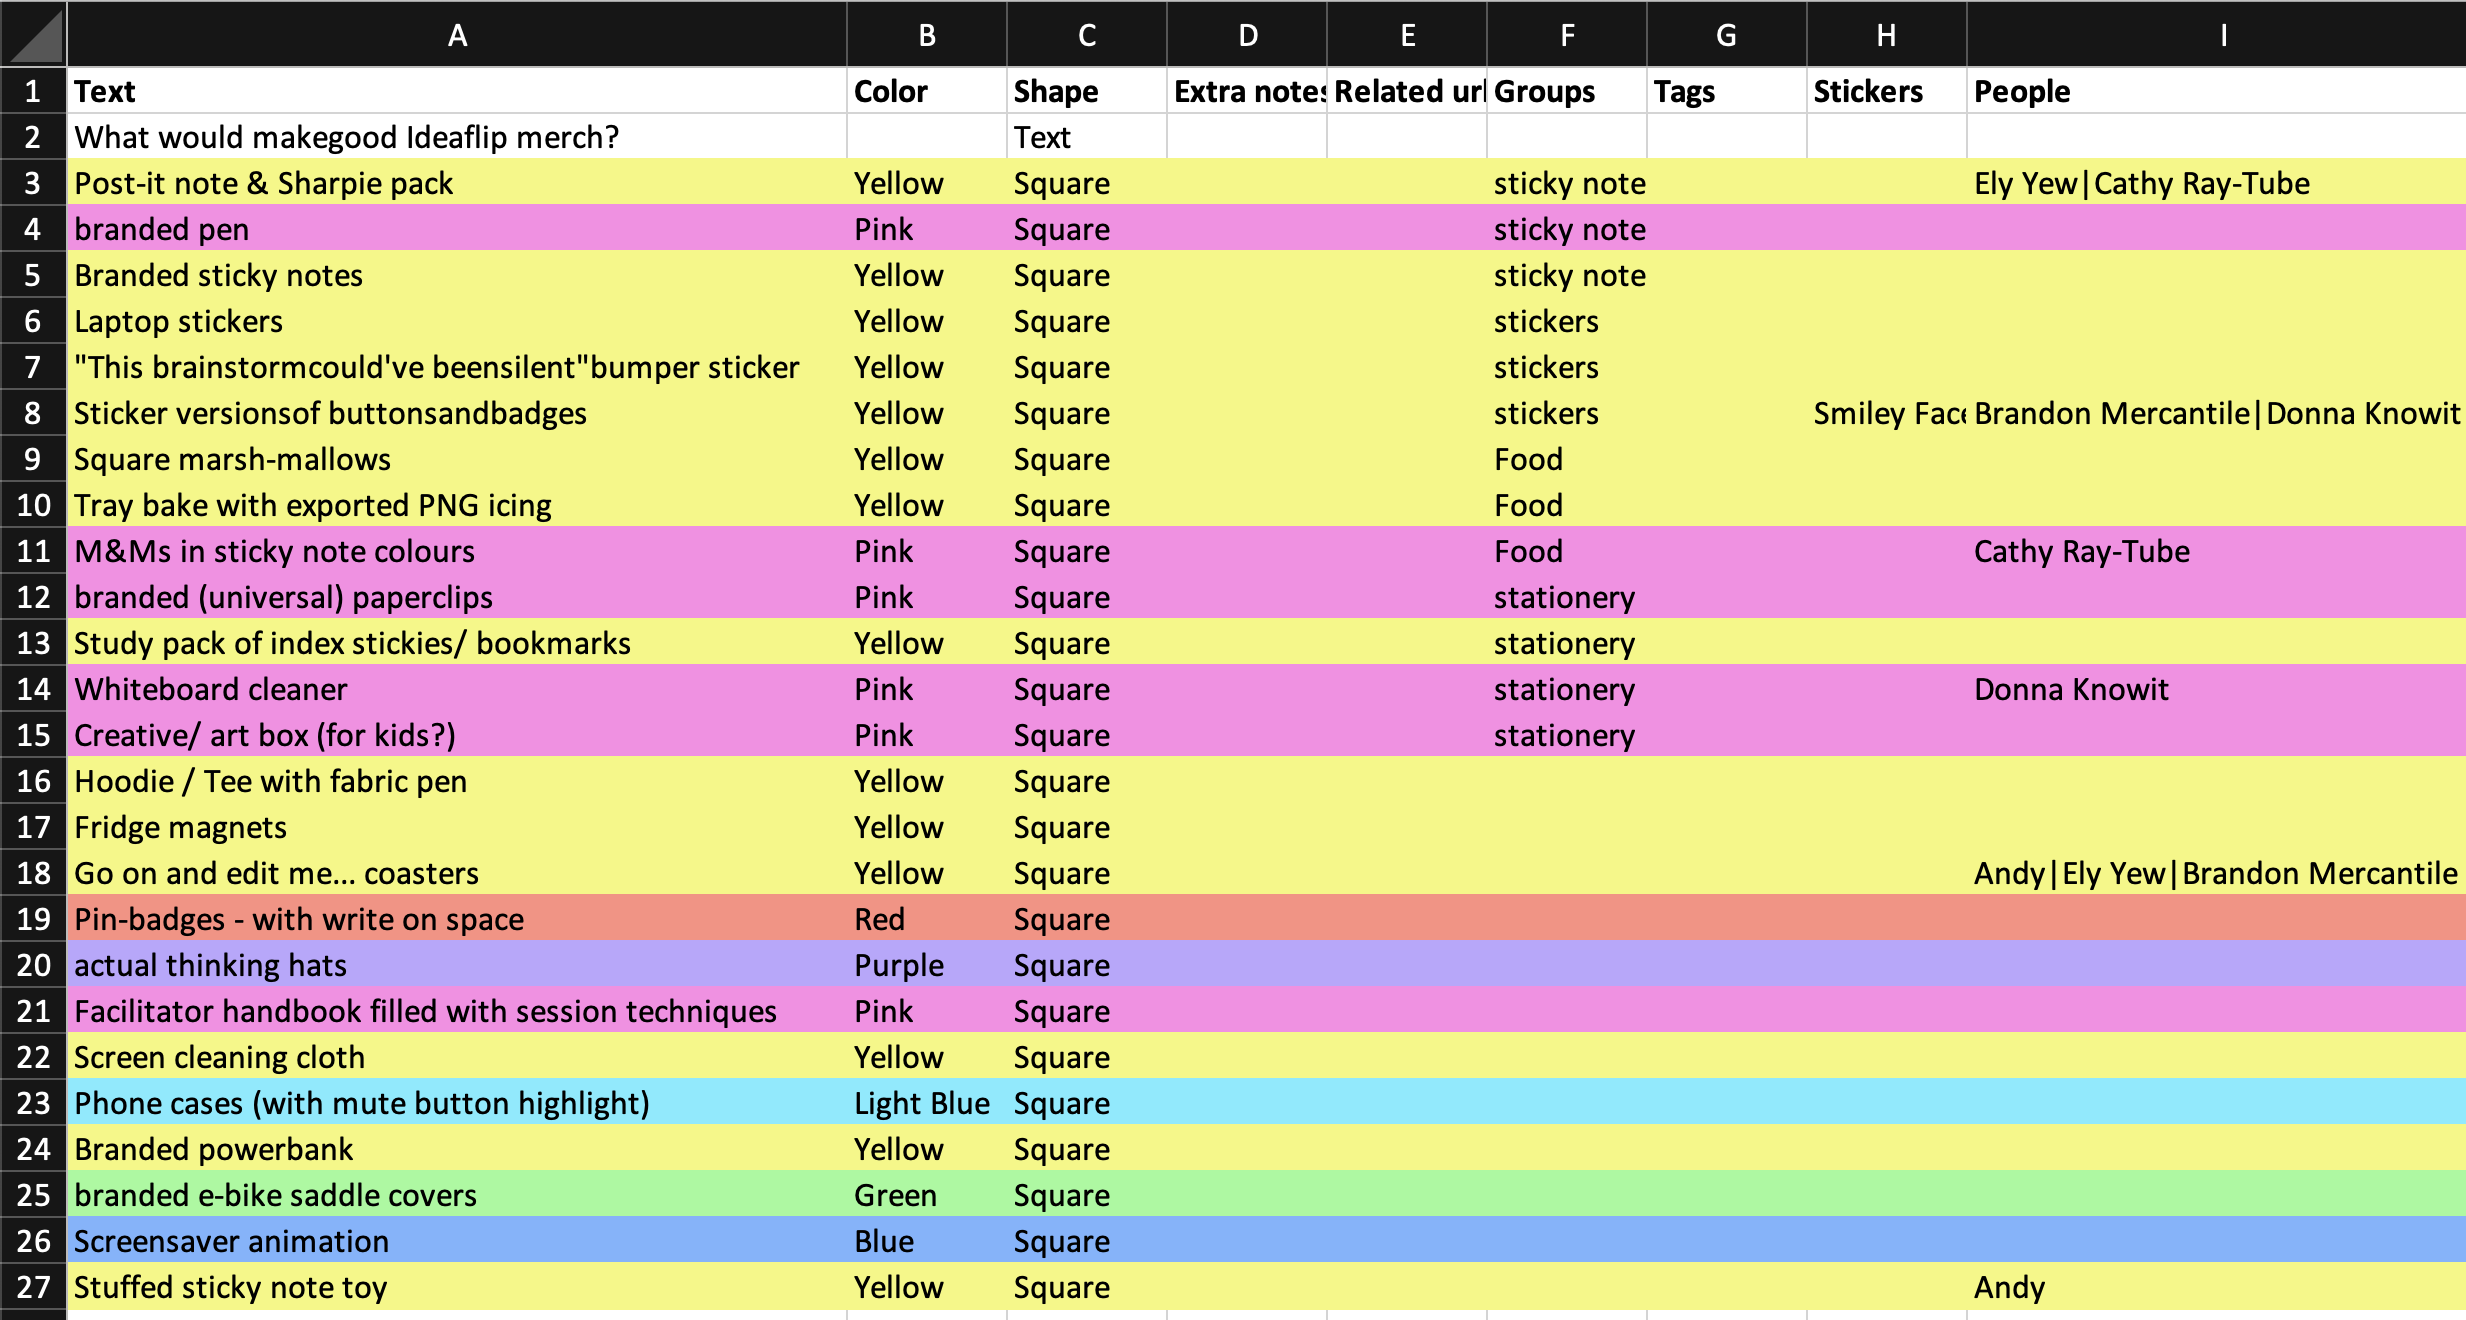The image size is (2466, 1320).
Task: Click 'Andy|Ely Yew|Brandon Mercantile' cell
Action: pos(2217,873)
